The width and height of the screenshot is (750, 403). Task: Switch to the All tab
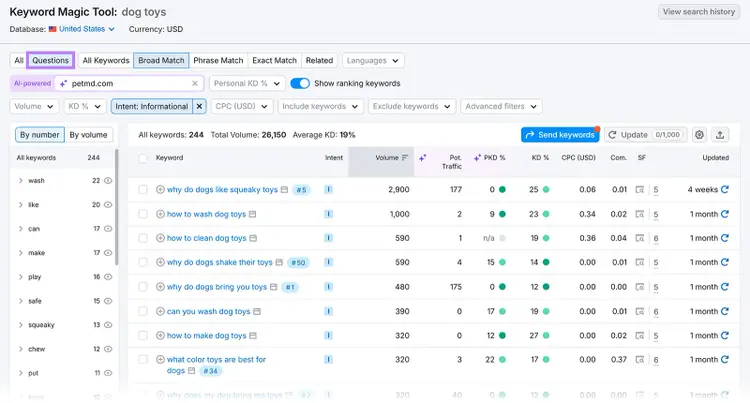[x=19, y=60]
